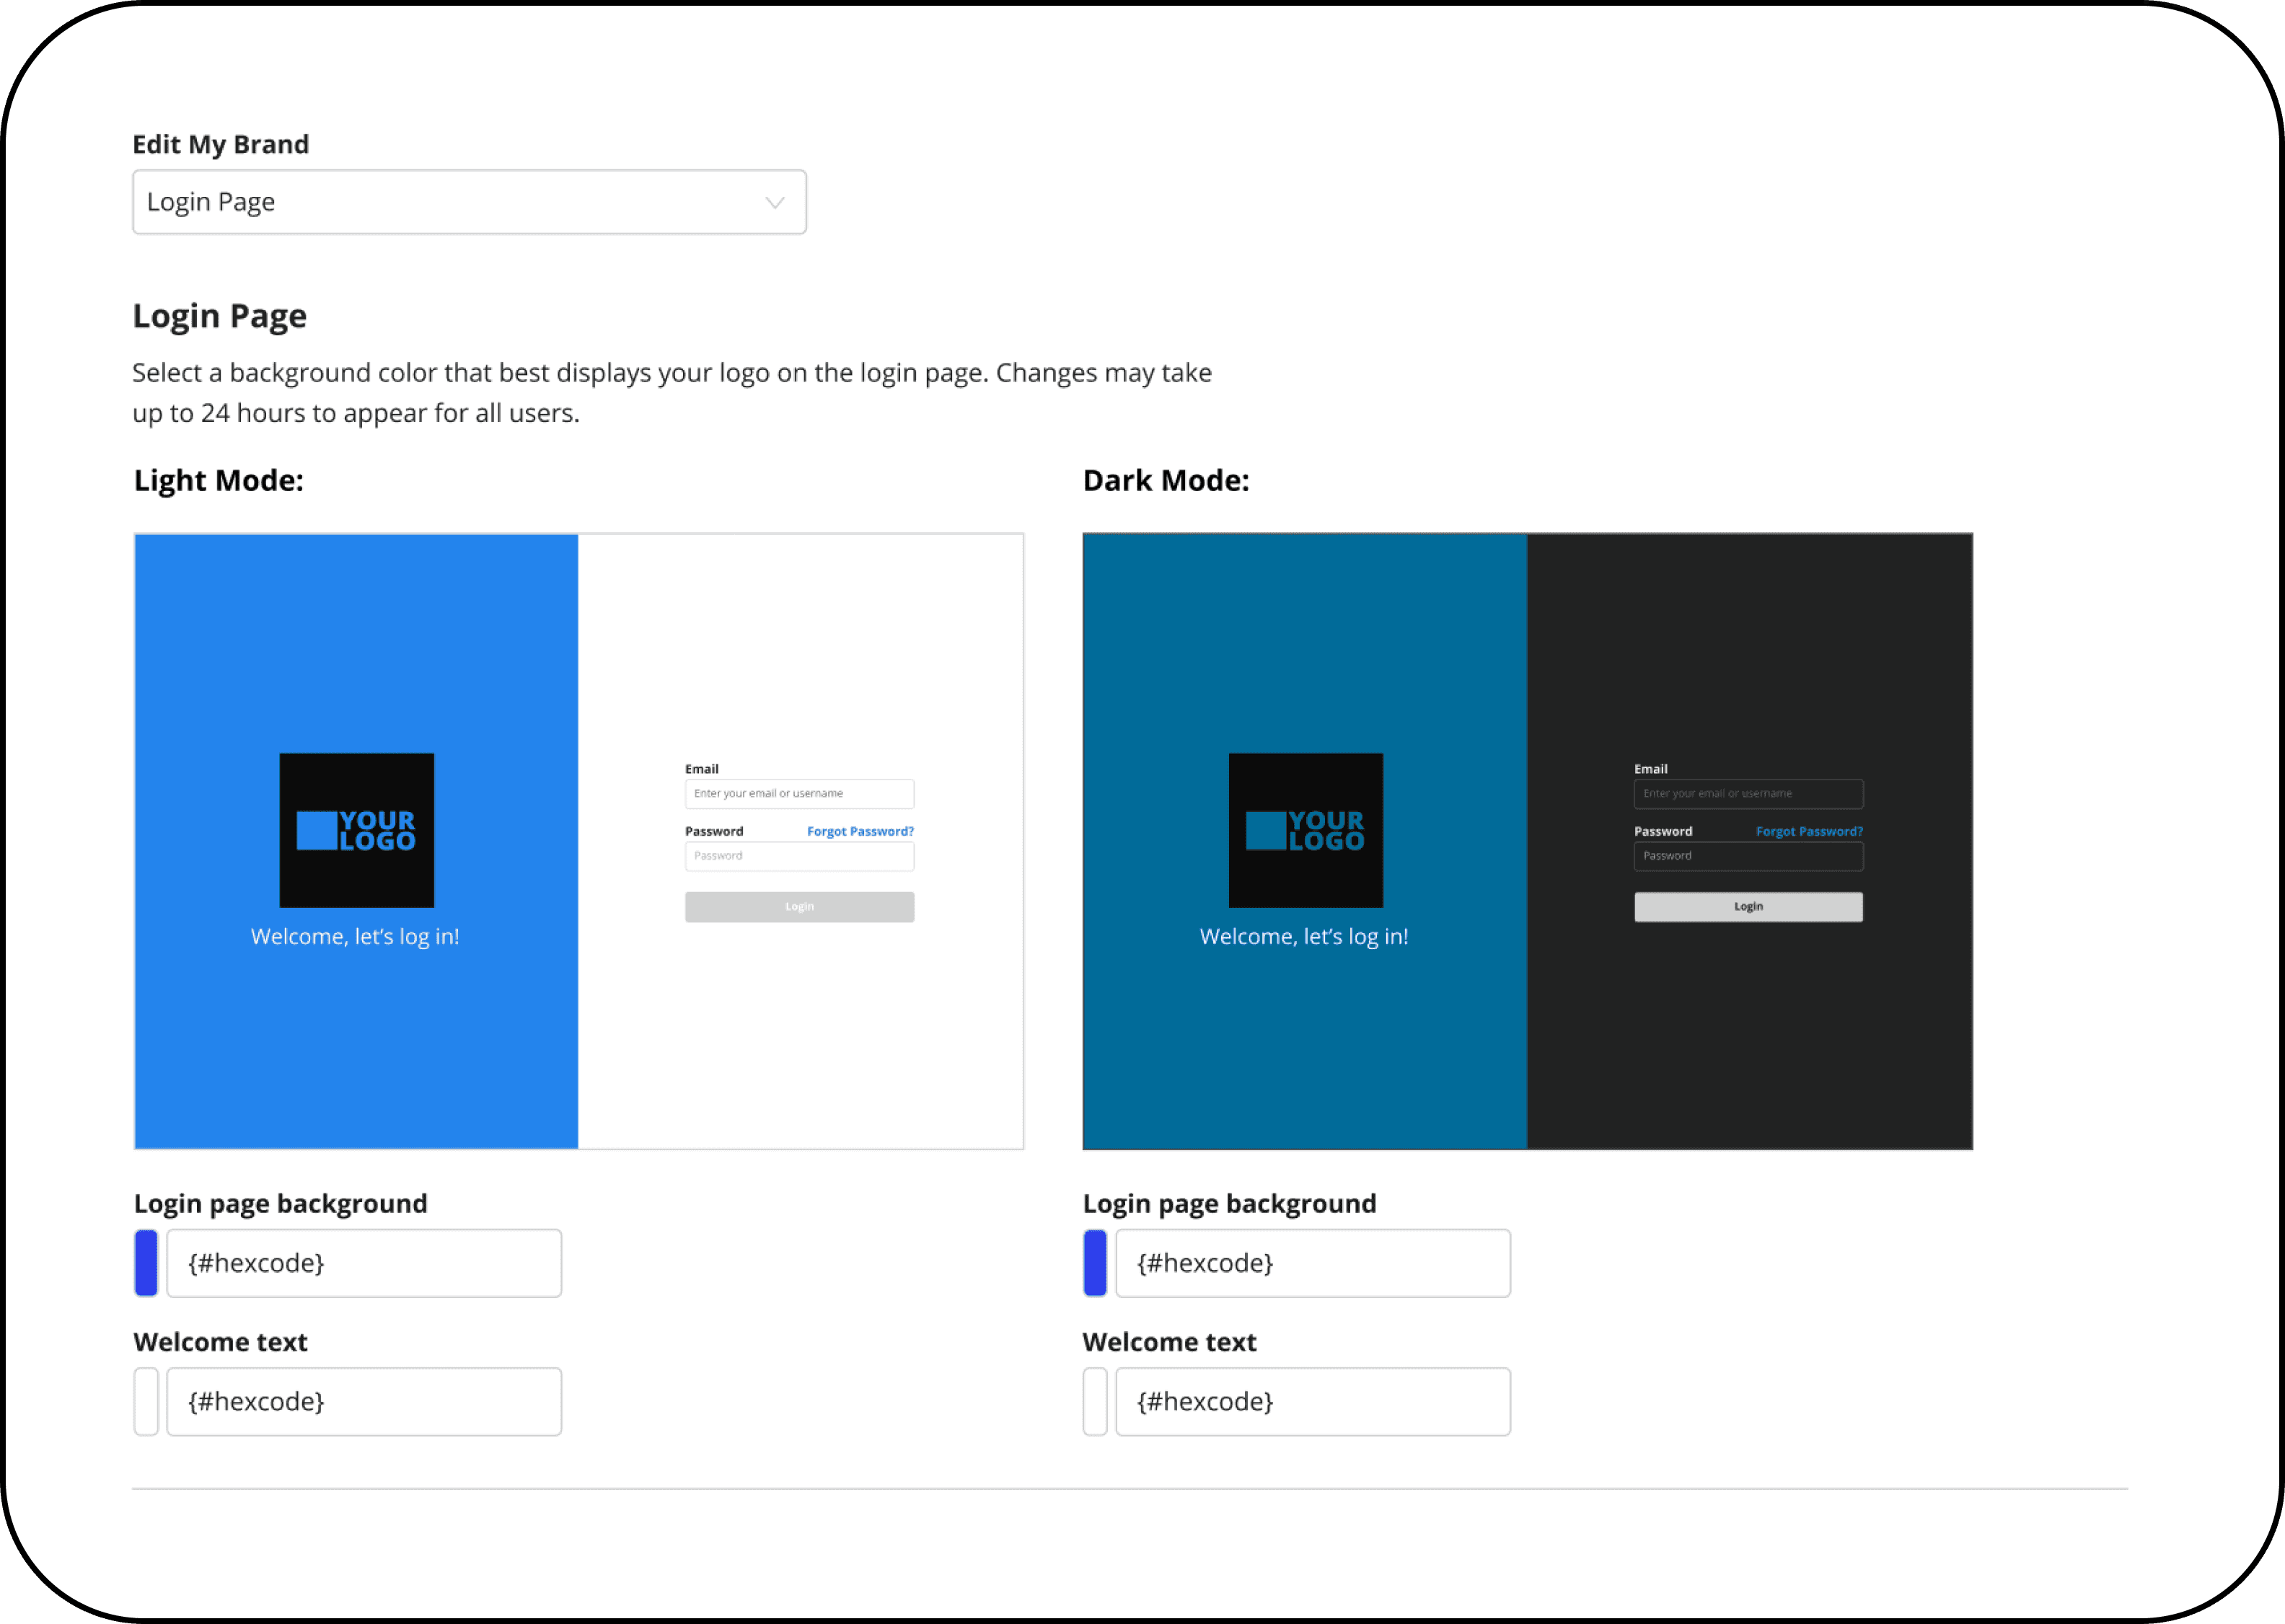Click the Password field in Dark Mode preview

tap(1748, 856)
